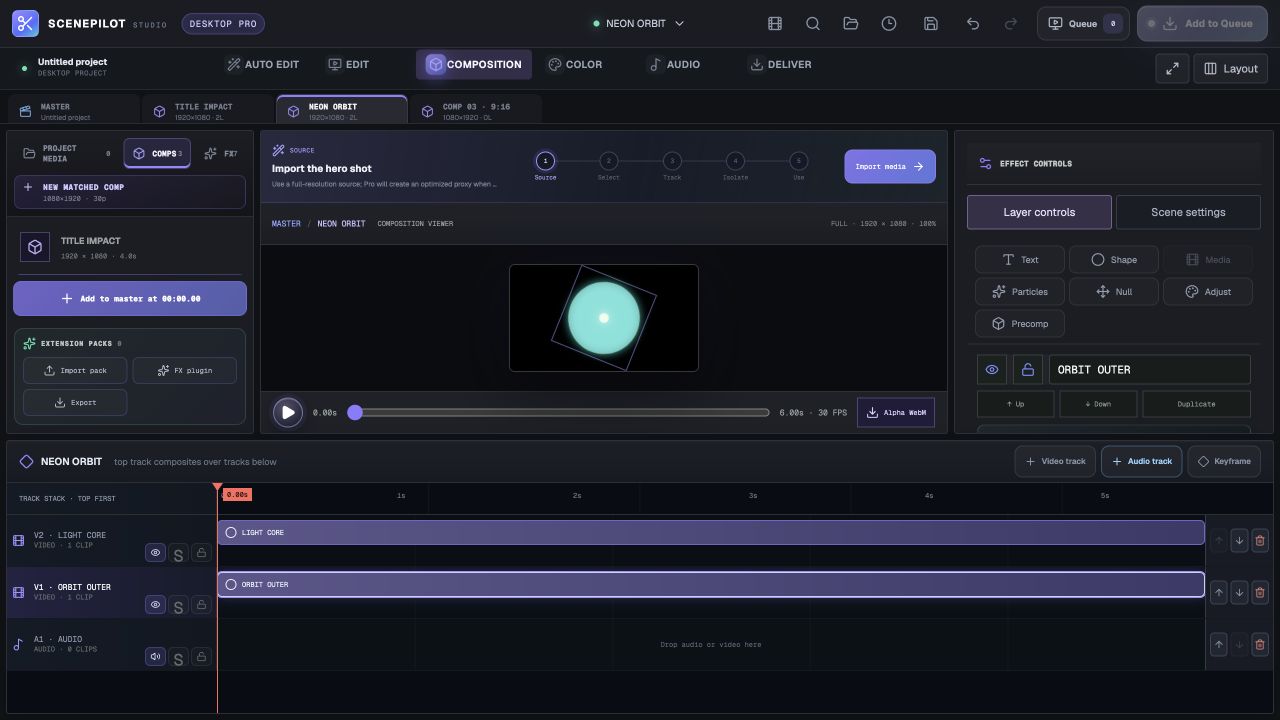Viewport: 1280px width, 720px height.
Task: Click the ScenePilot scissors logo icon
Action: click(25, 23)
